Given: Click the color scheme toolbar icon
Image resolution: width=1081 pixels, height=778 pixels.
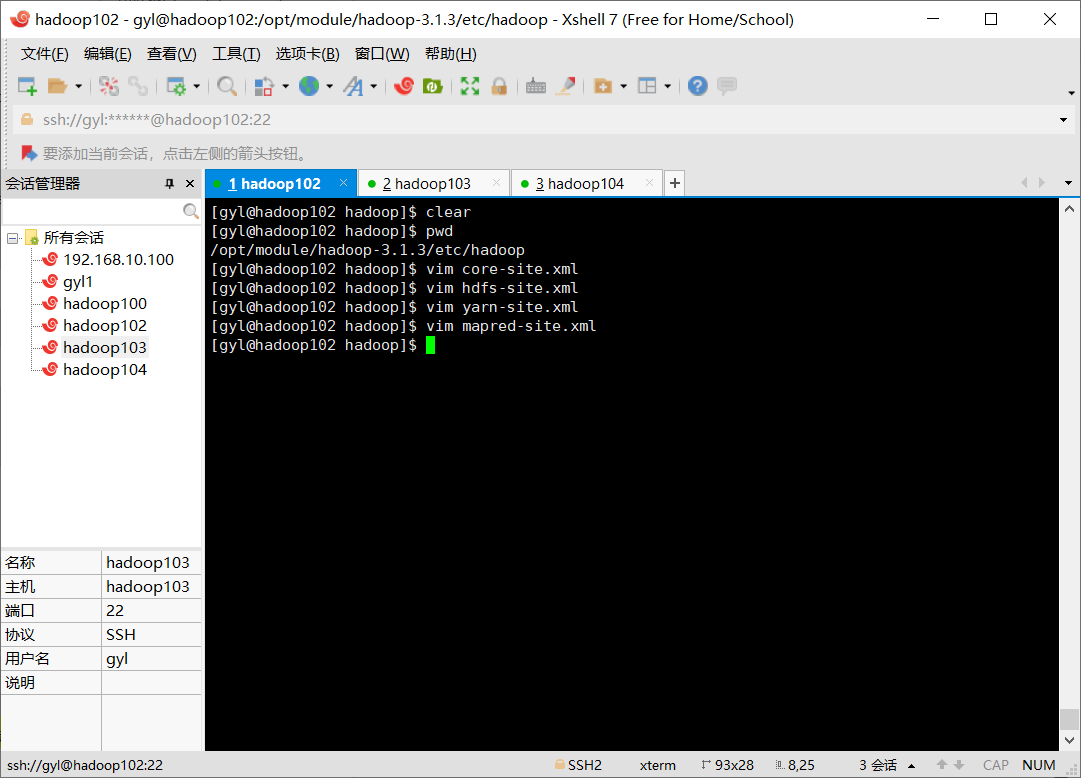Looking at the screenshot, I should (x=264, y=86).
